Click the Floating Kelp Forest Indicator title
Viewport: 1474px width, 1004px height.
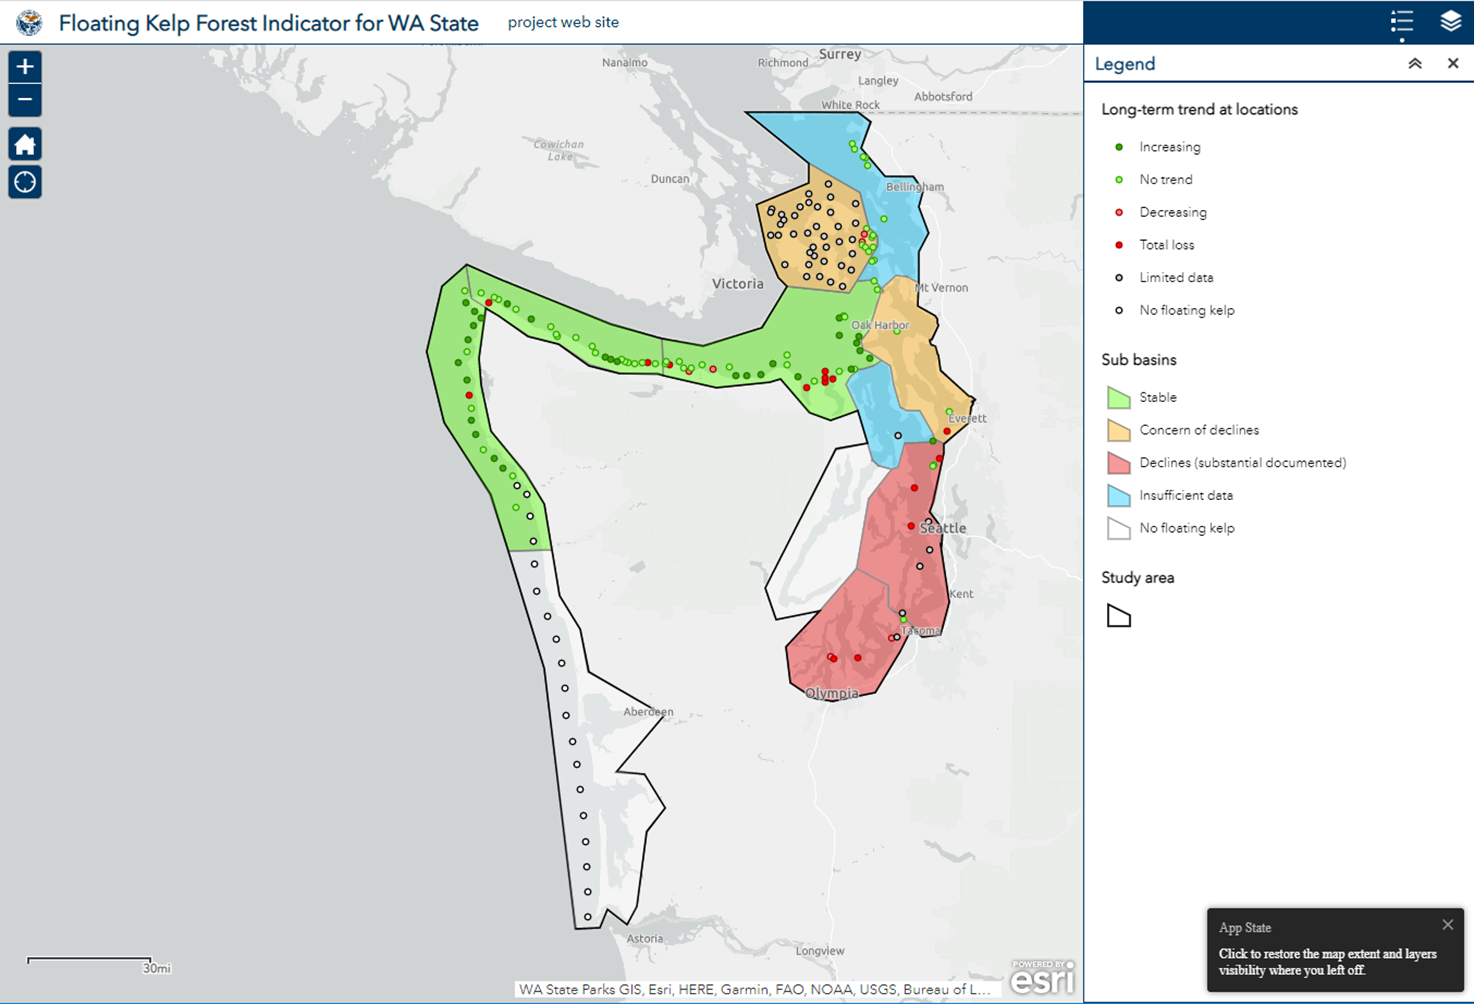click(269, 23)
